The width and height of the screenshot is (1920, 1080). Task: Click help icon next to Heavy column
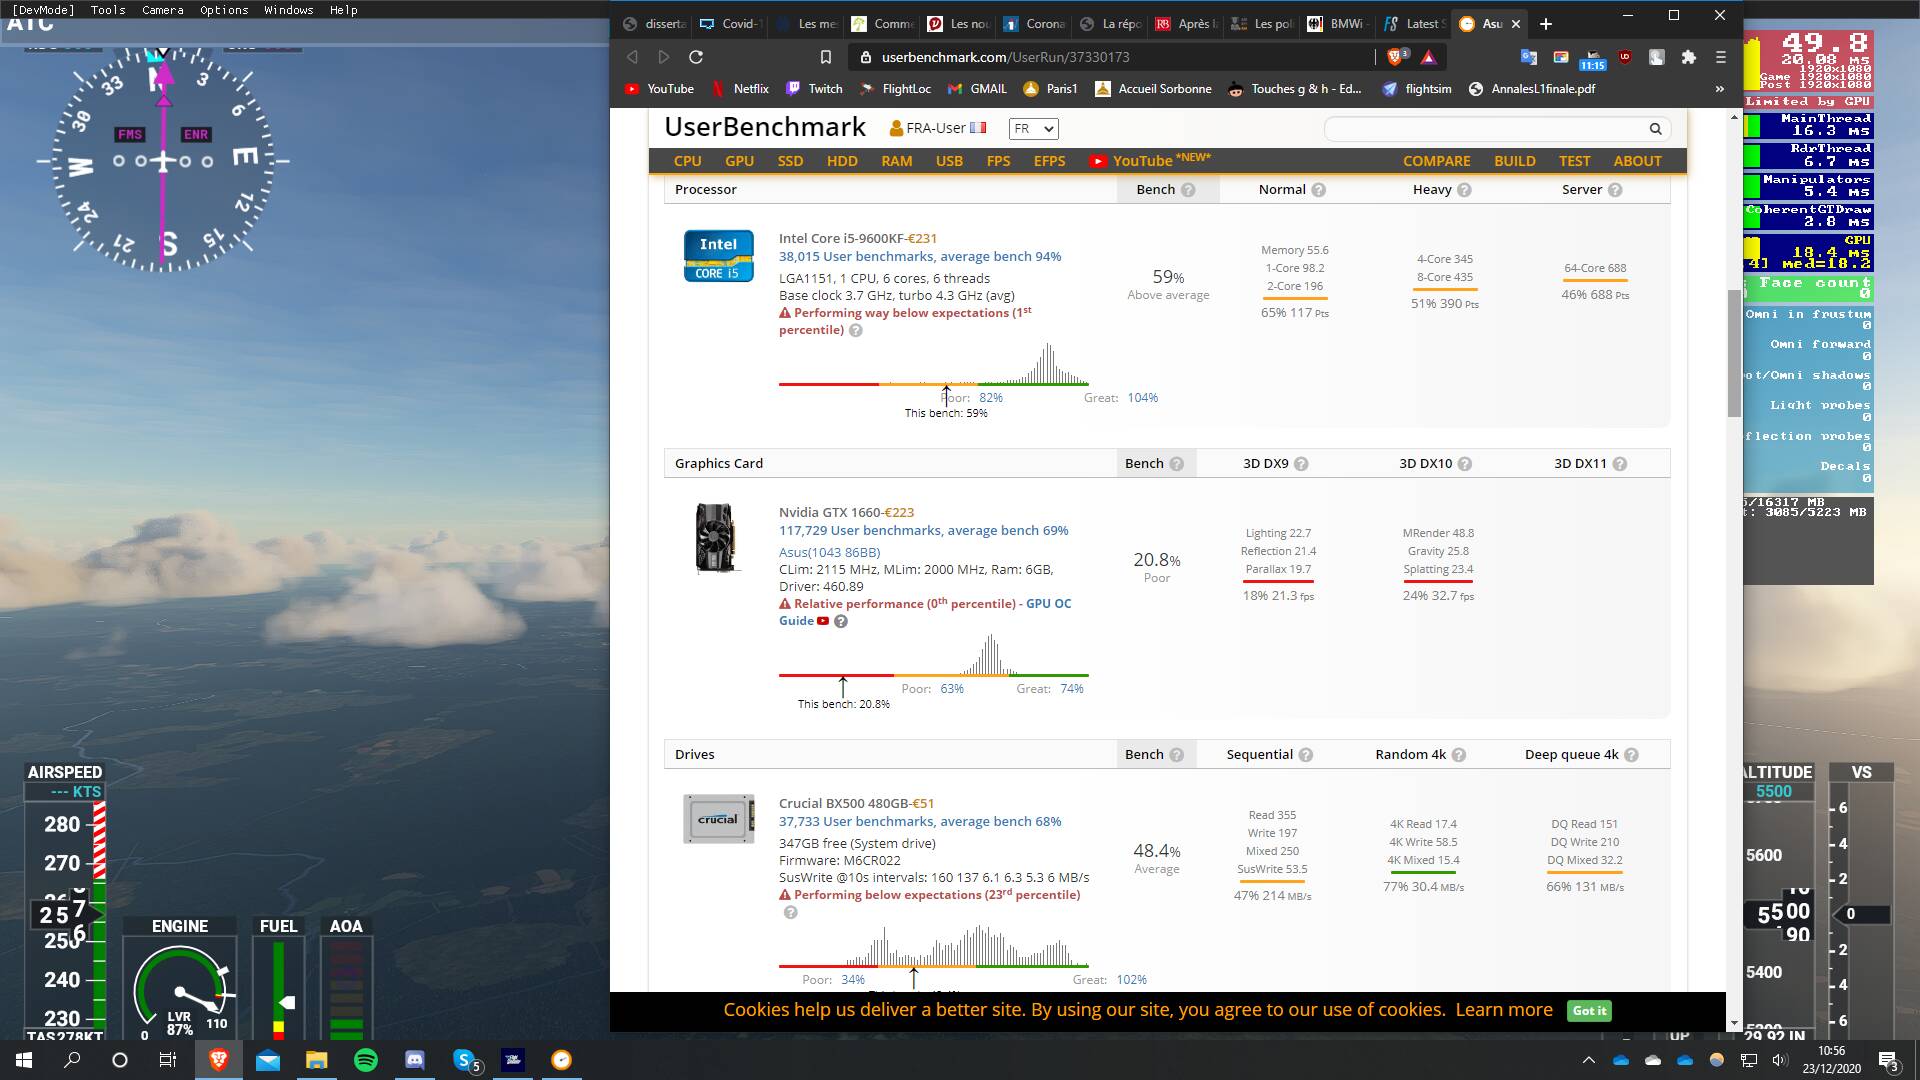click(x=1464, y=190)
